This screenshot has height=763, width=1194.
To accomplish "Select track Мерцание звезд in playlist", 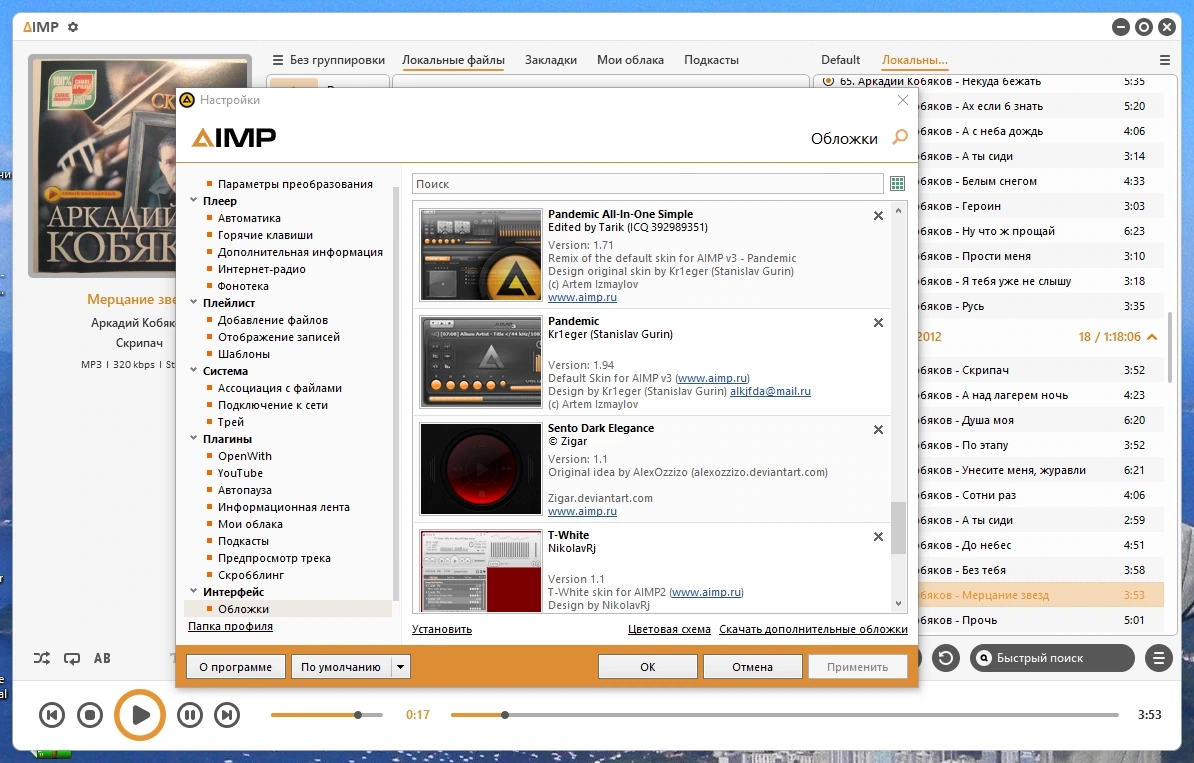I will (1040, 595).
